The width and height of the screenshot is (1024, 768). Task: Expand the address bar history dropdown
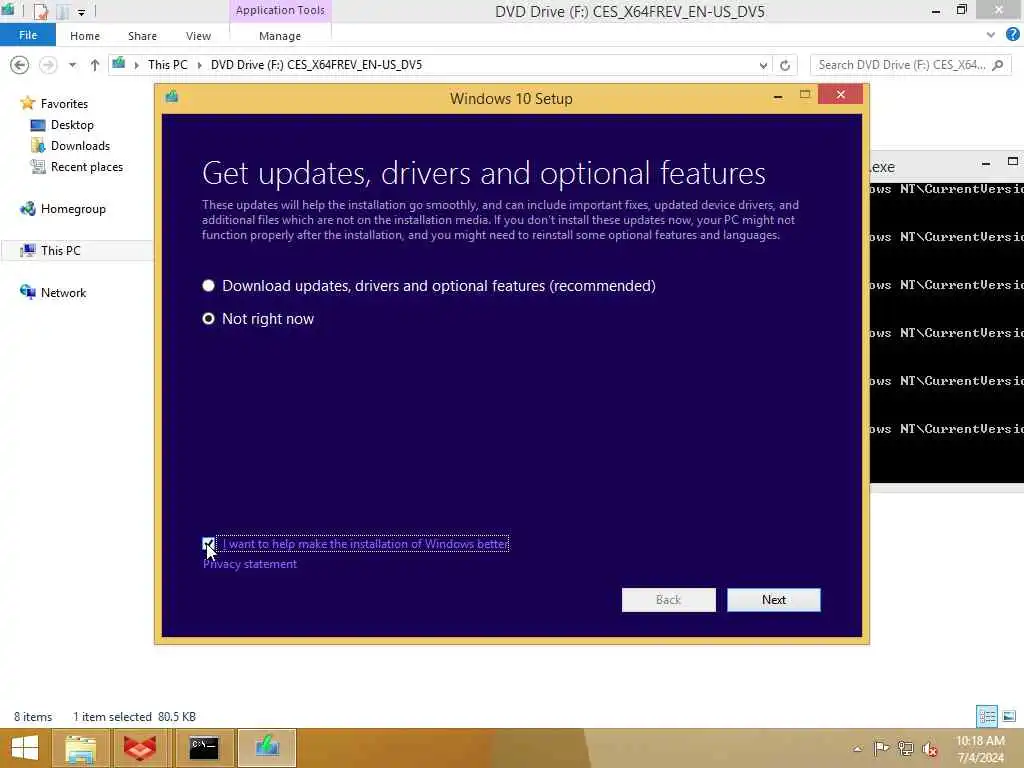pyautogui.click(x=763, y=65)
